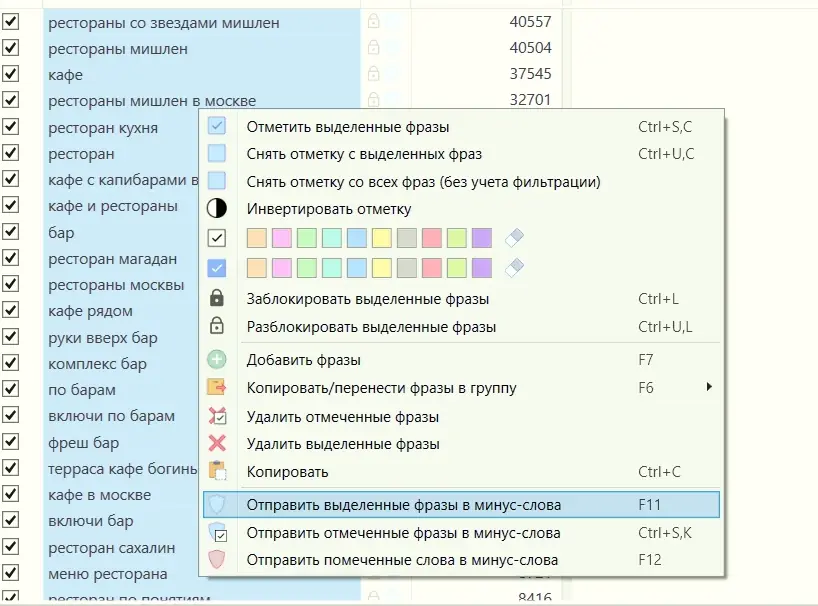
Task: Choose 'Отметить выделенные фразы' from context menu
Action: coord(461,127)
